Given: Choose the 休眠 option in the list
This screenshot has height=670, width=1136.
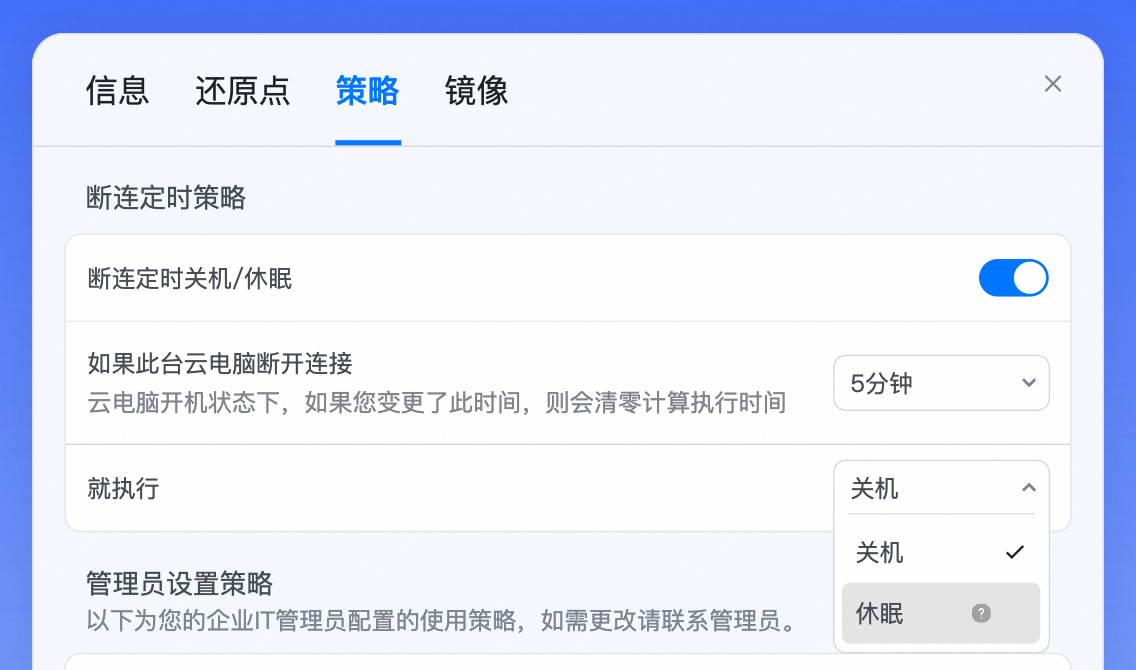Looking at the screenshot, I should tap(940, 614).
